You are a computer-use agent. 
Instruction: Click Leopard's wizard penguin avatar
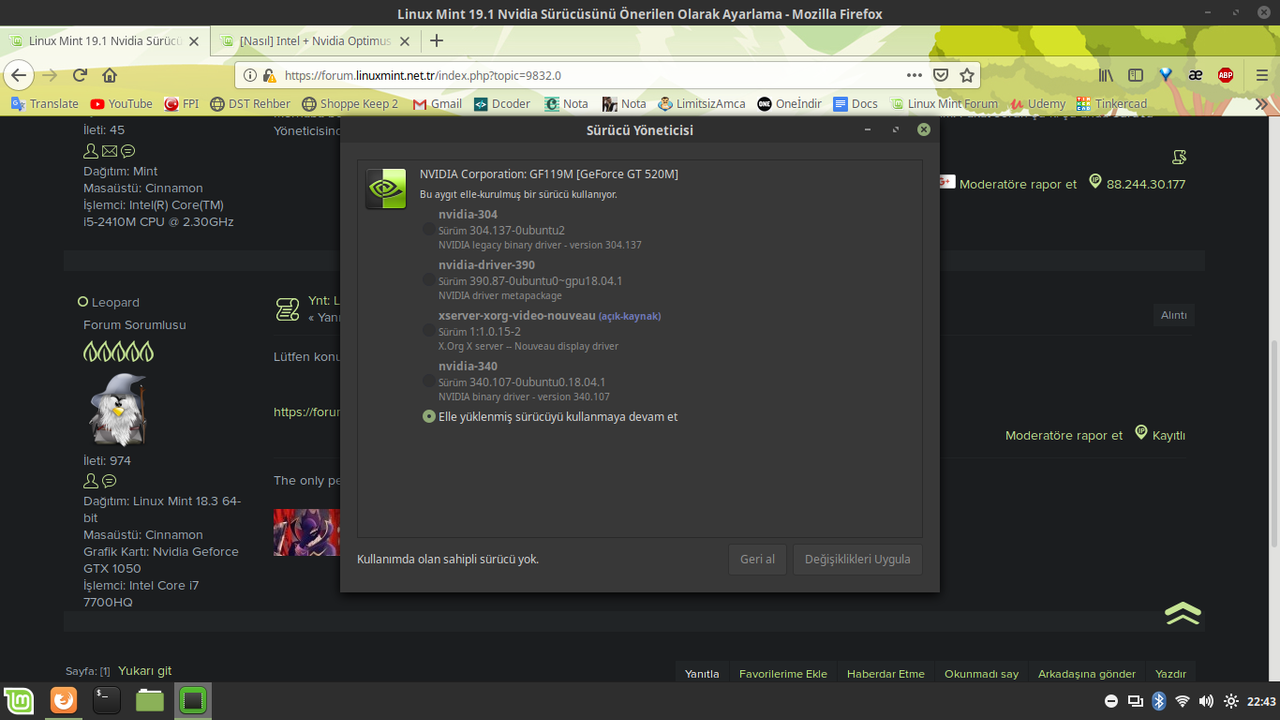117,410
